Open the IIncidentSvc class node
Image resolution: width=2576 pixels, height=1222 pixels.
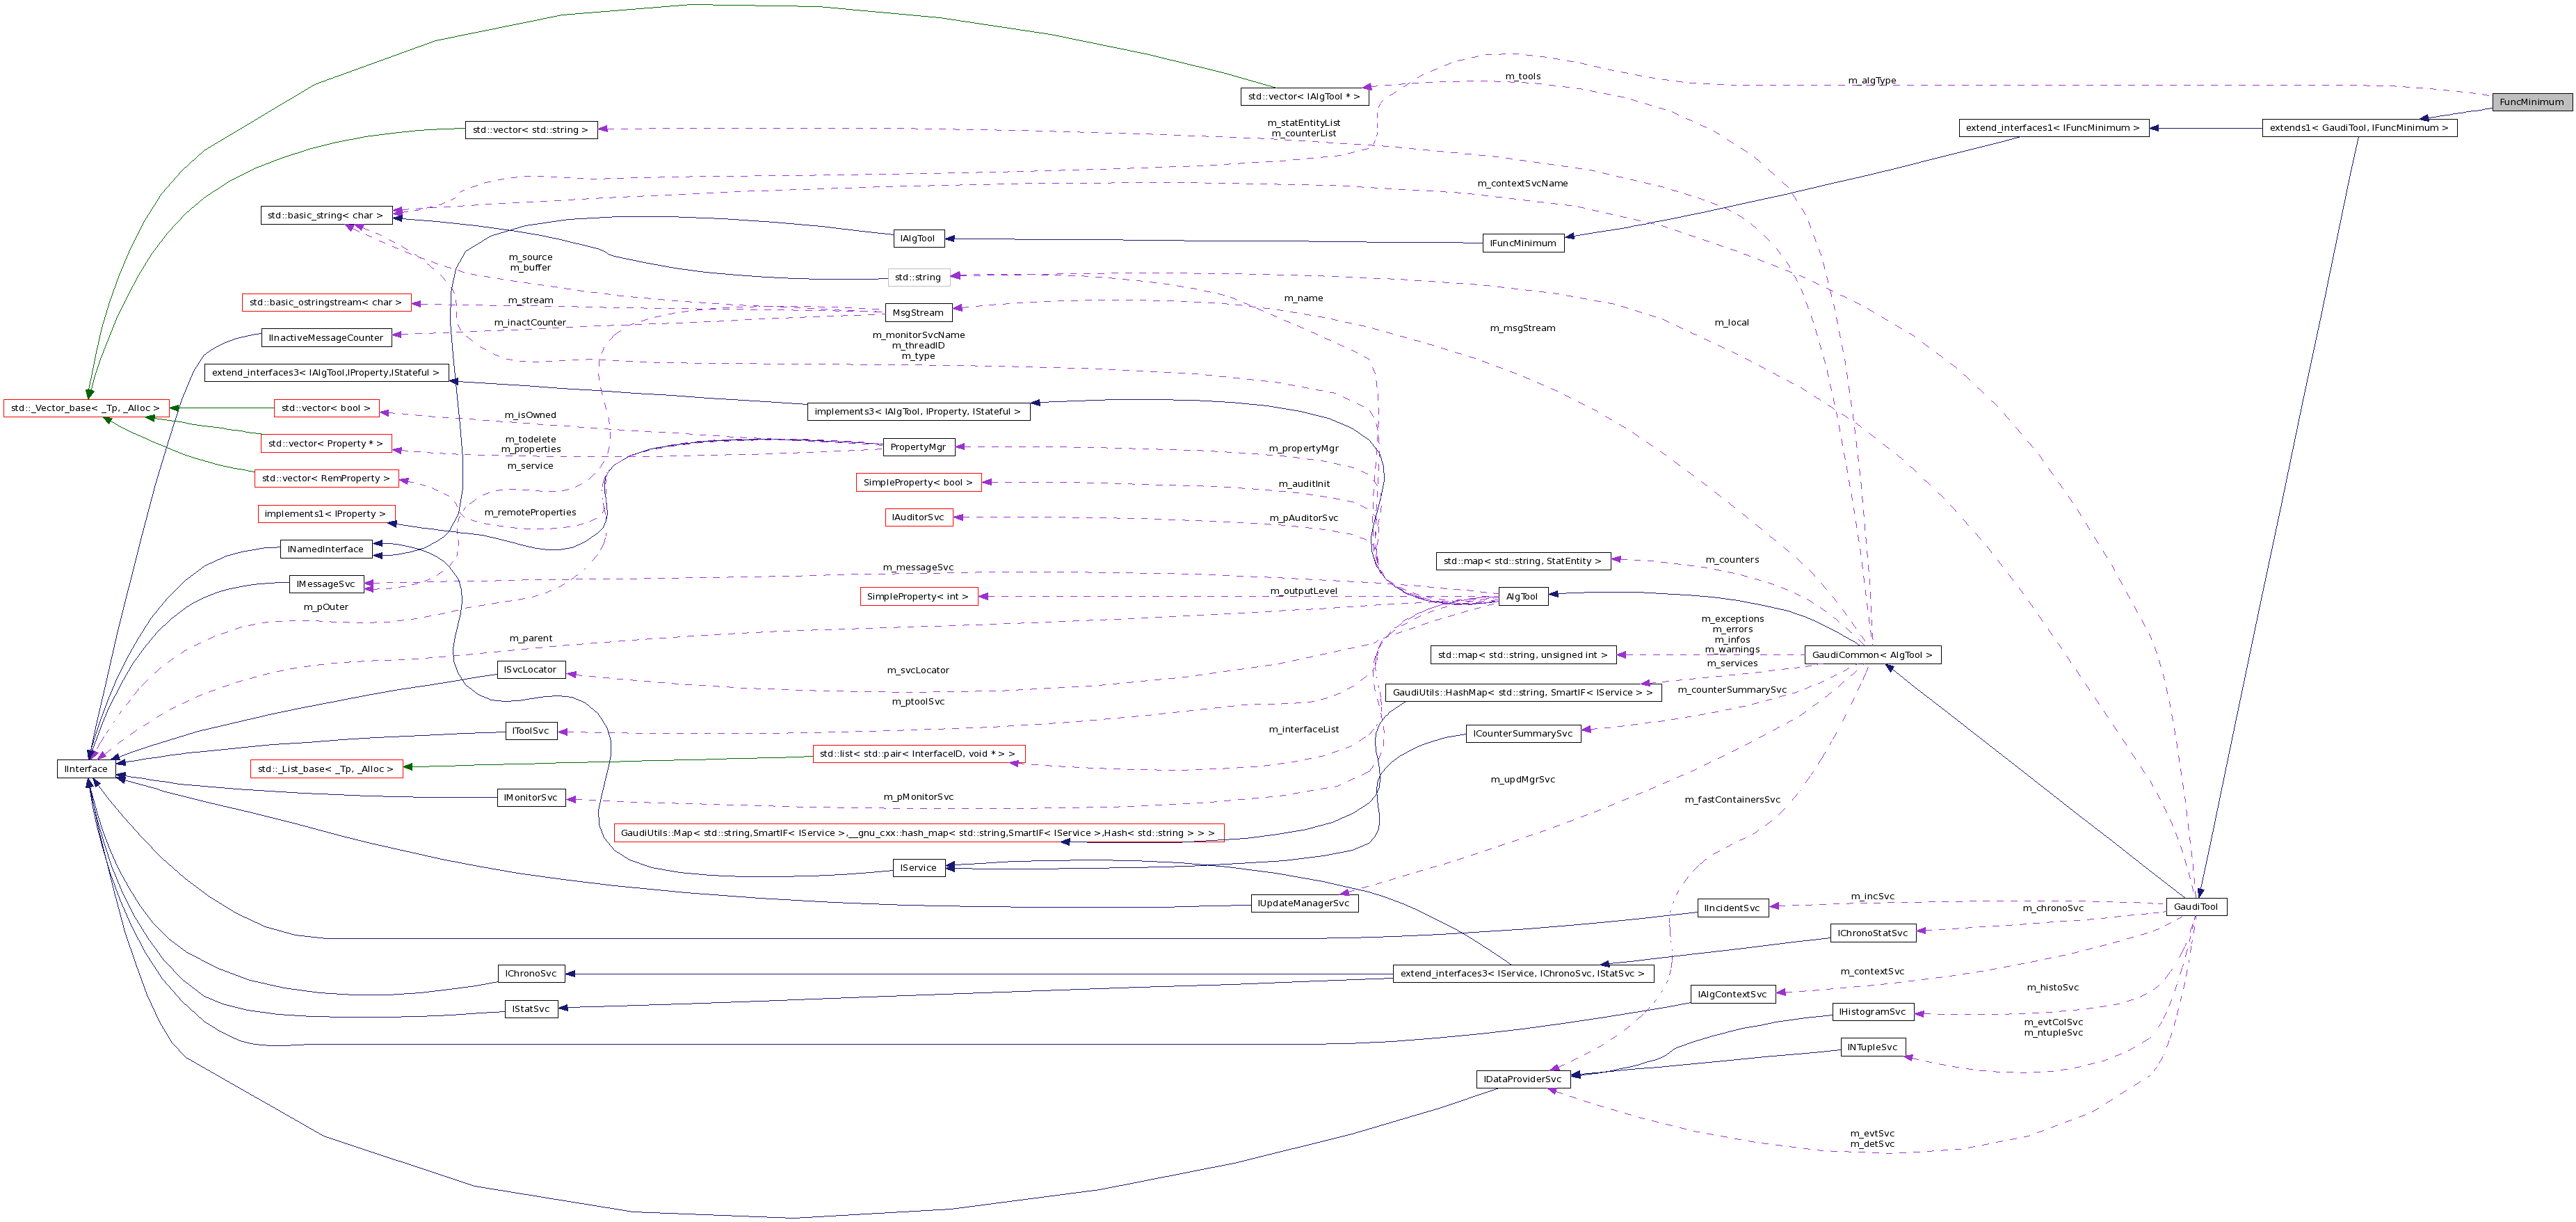tap(1733, 908)
